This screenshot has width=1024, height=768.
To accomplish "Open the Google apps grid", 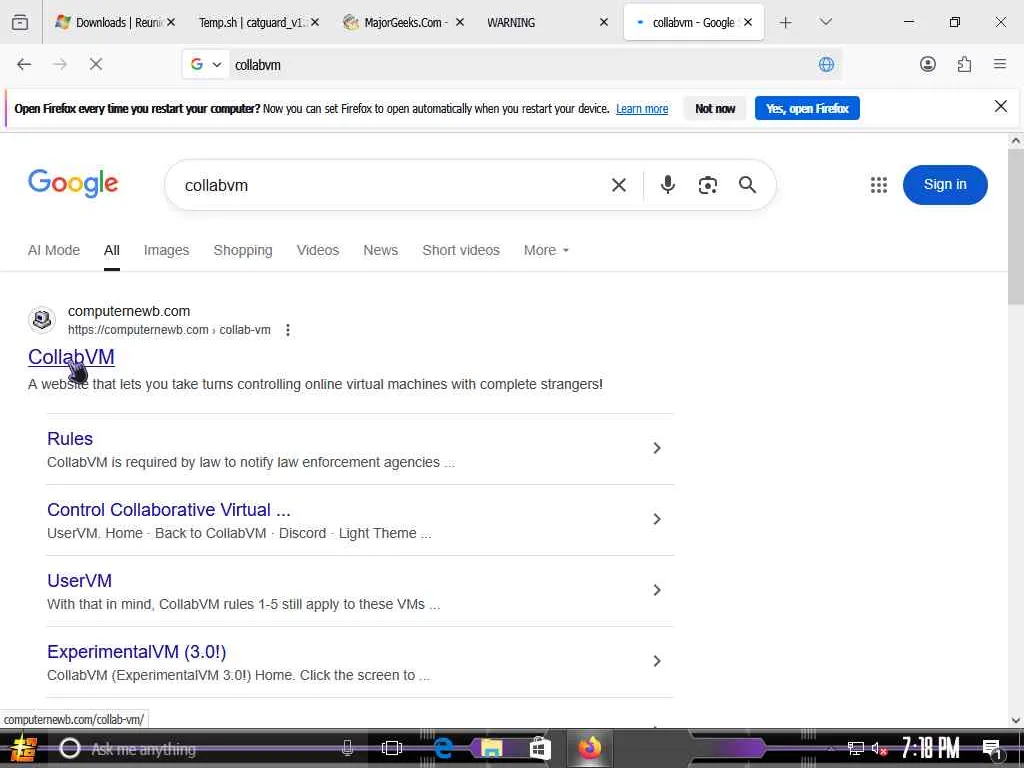I will [879, 185].
